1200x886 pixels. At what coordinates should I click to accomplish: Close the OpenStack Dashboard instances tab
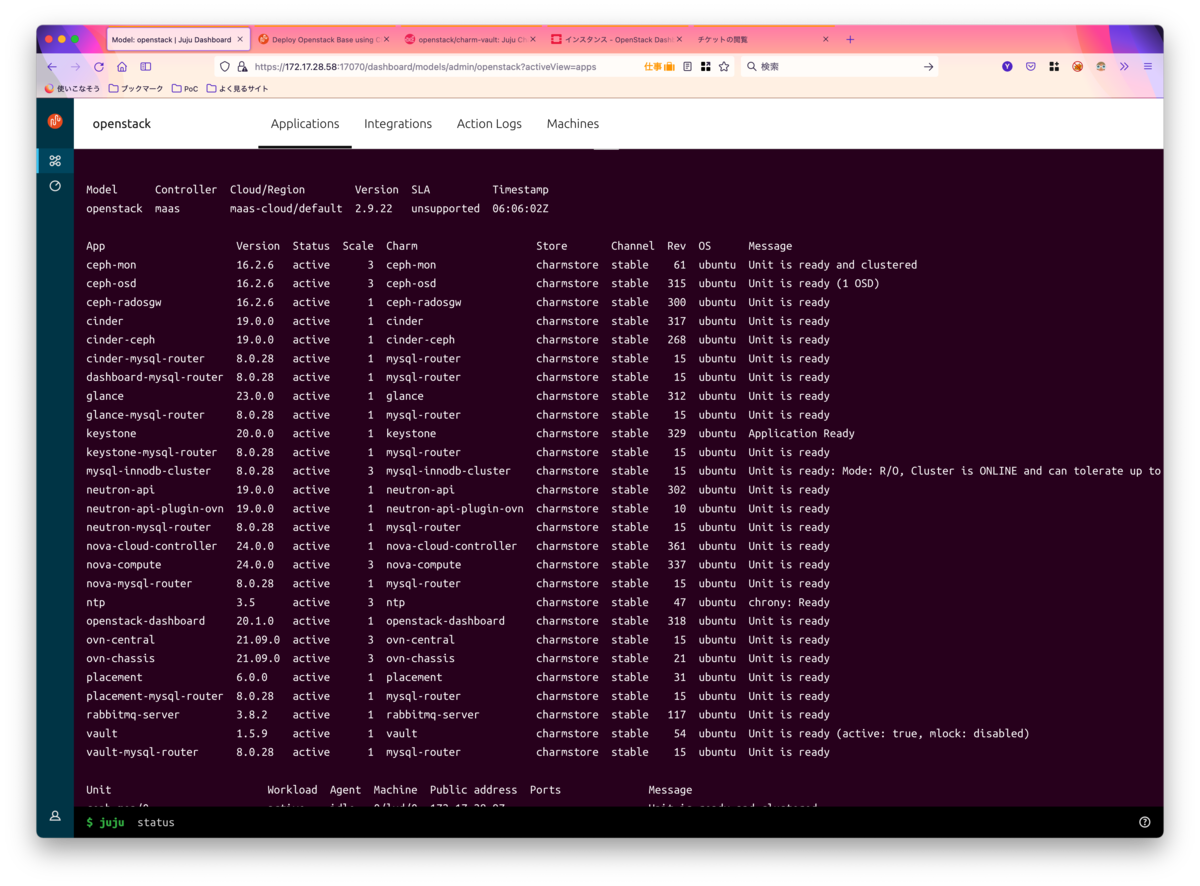pos(679,40)
